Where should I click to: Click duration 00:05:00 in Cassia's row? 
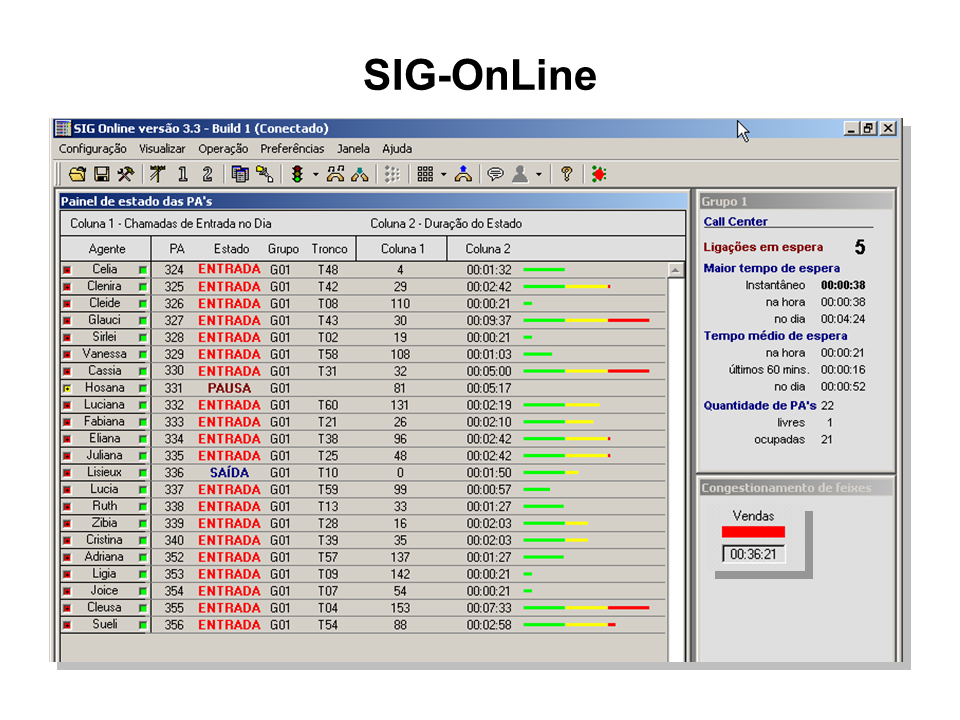pyautogui.click(x=489, y=371)
